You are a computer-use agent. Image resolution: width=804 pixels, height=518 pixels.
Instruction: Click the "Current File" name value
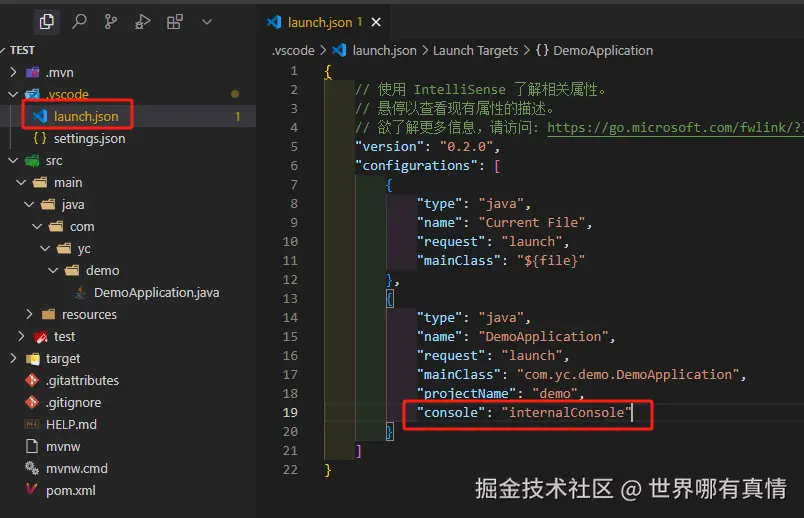click(x=532, y=223)
